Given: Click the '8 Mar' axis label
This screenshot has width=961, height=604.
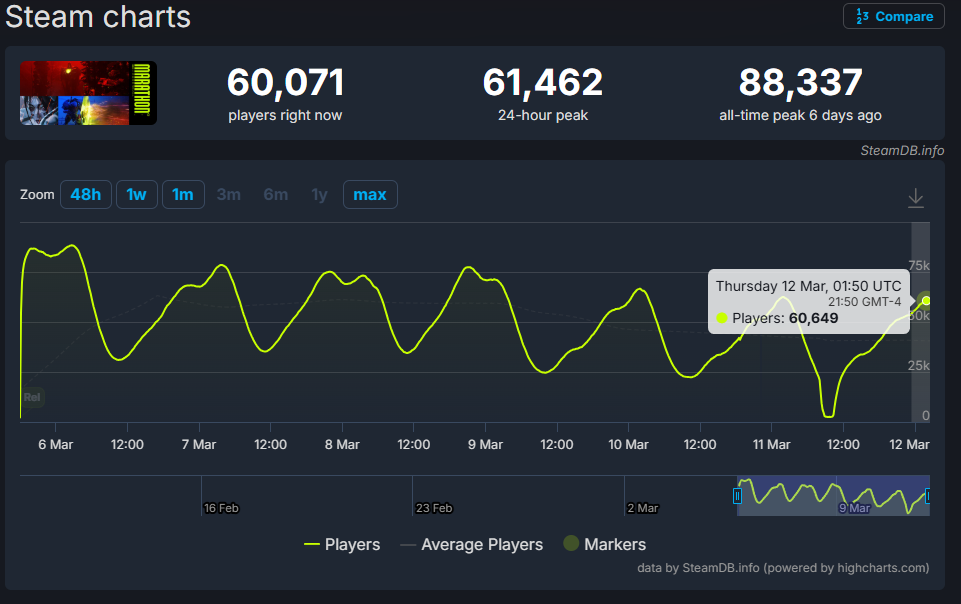Looking at the screenshot, I should 342,445.
